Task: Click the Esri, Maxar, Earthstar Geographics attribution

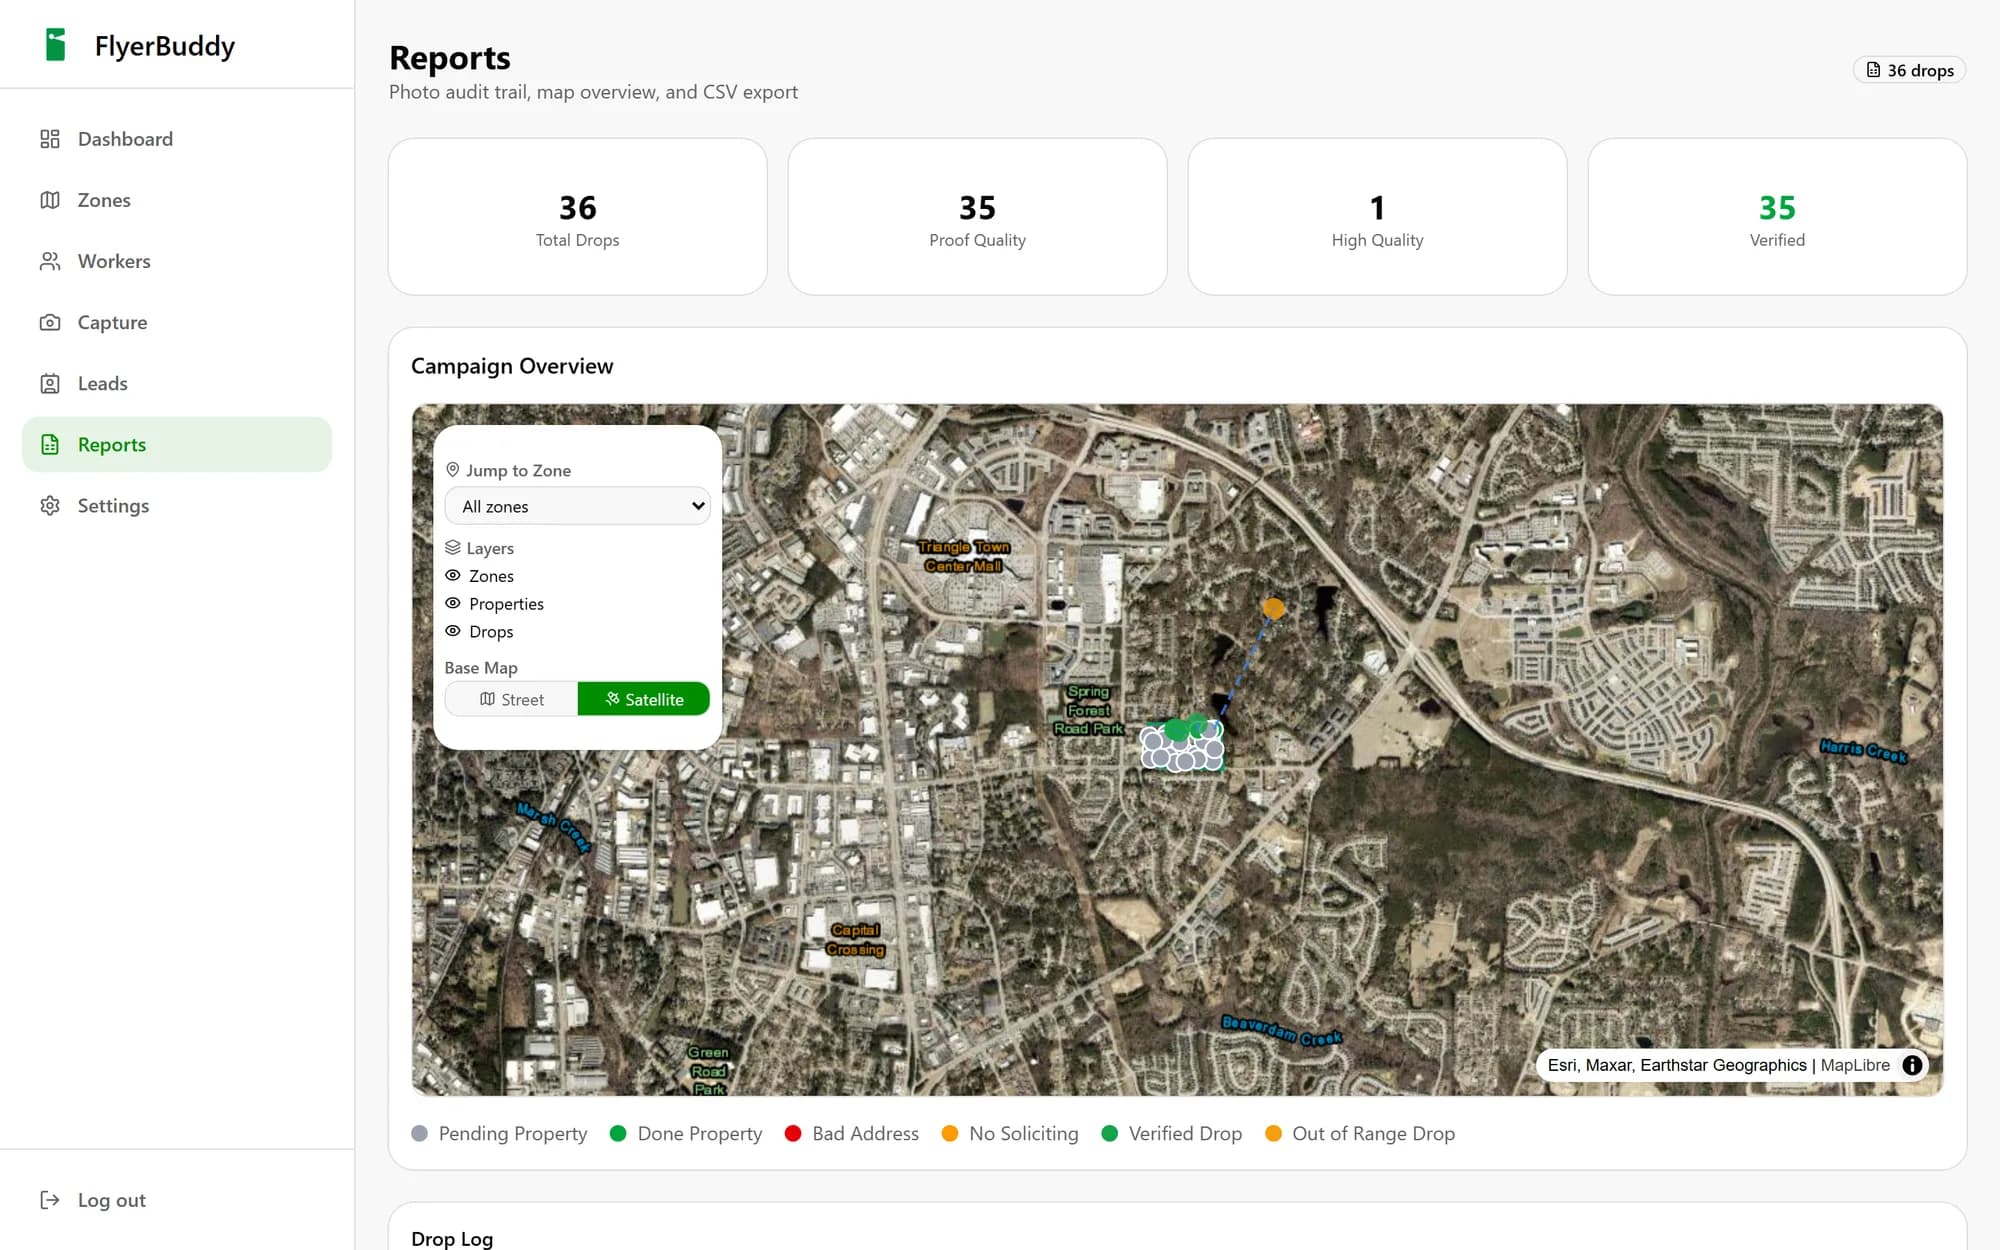Action: (x=1677, y=1065)
